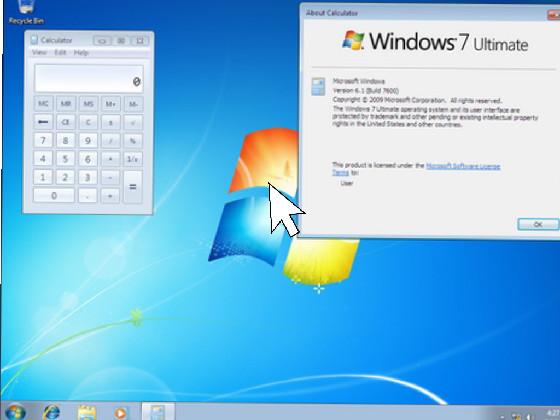
Task: Click the CE clear entry key
Action: 66,122
